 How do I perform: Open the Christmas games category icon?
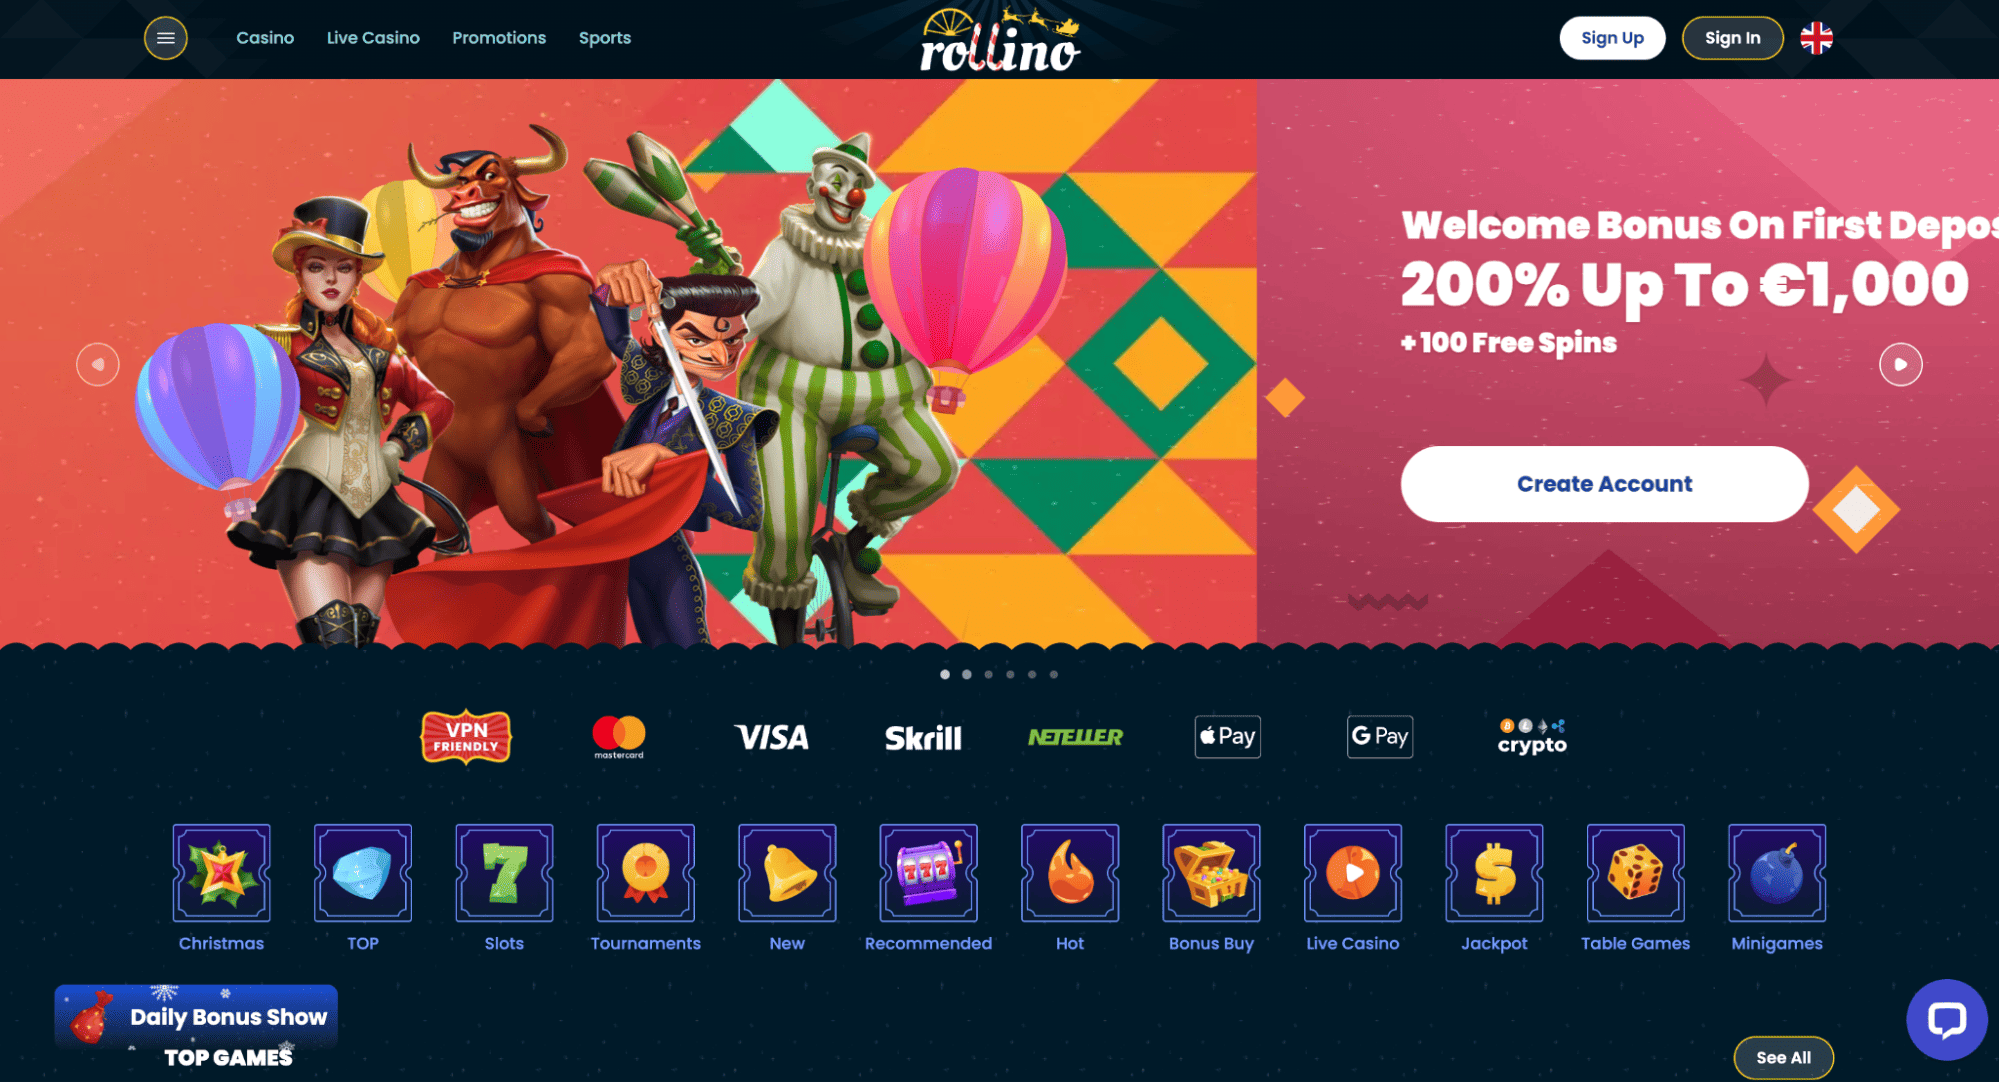[x=221, y=873]
